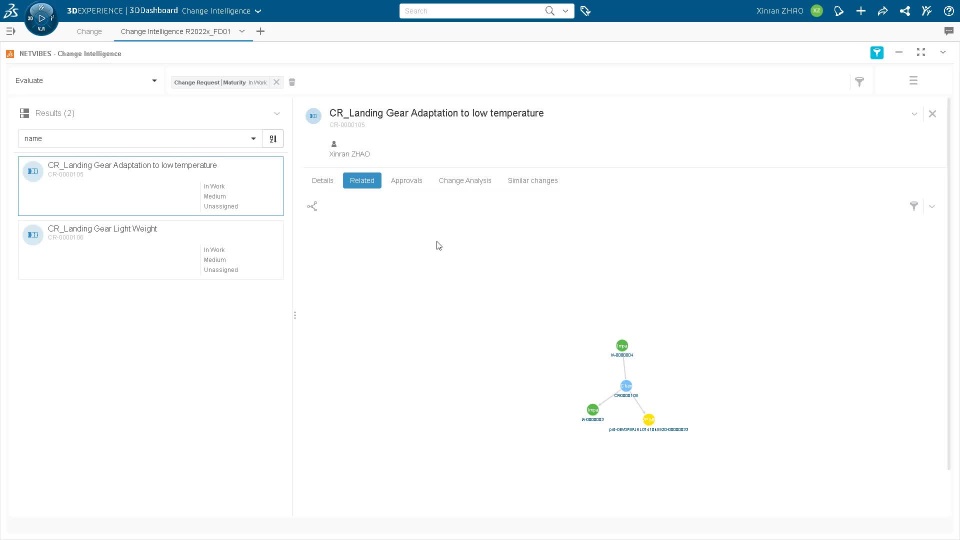Click the tag icon beside the search box
This screenshot has height=540, width=960.
coord(585,10)
